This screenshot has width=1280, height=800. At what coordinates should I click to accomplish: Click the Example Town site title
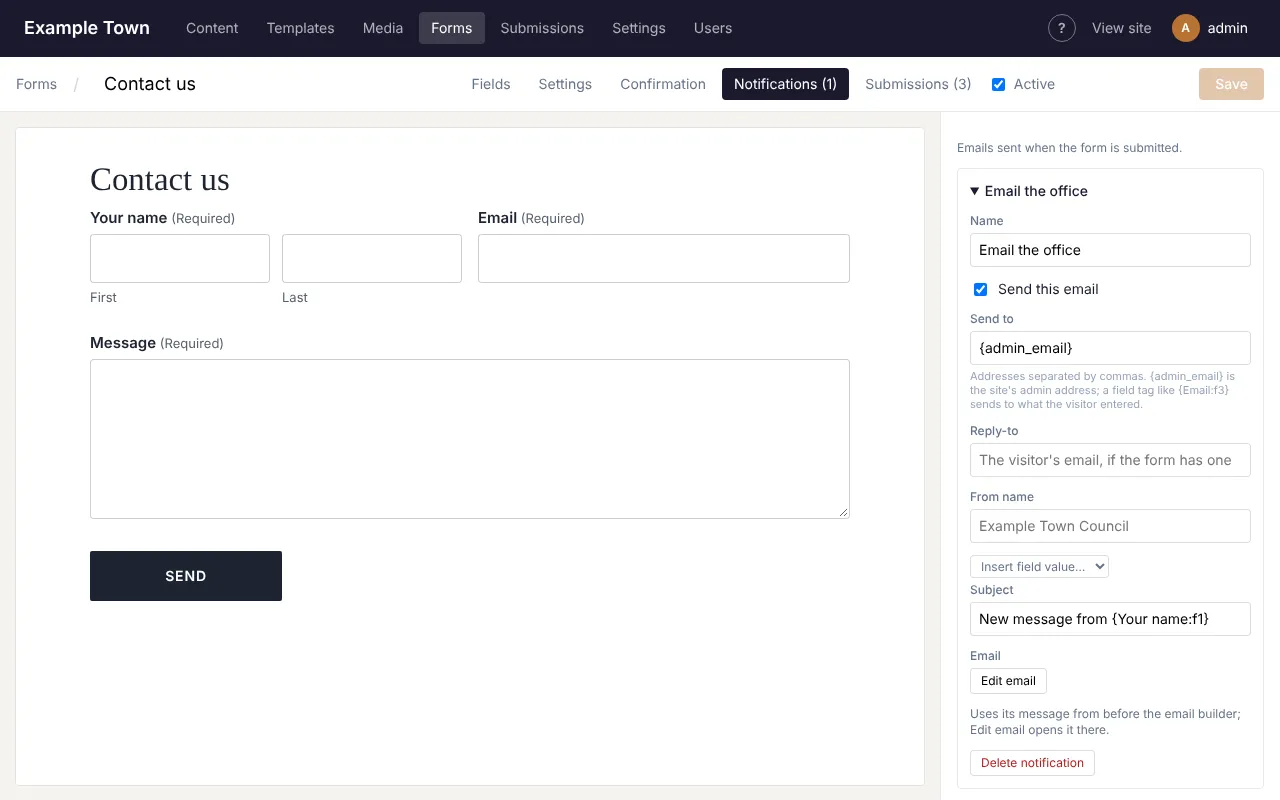coord(87,28)
